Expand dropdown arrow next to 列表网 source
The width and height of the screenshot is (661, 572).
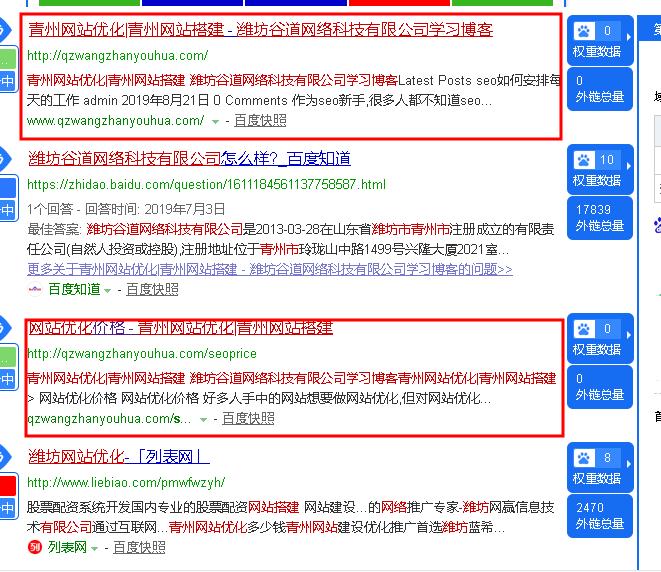tap(94, 549)
